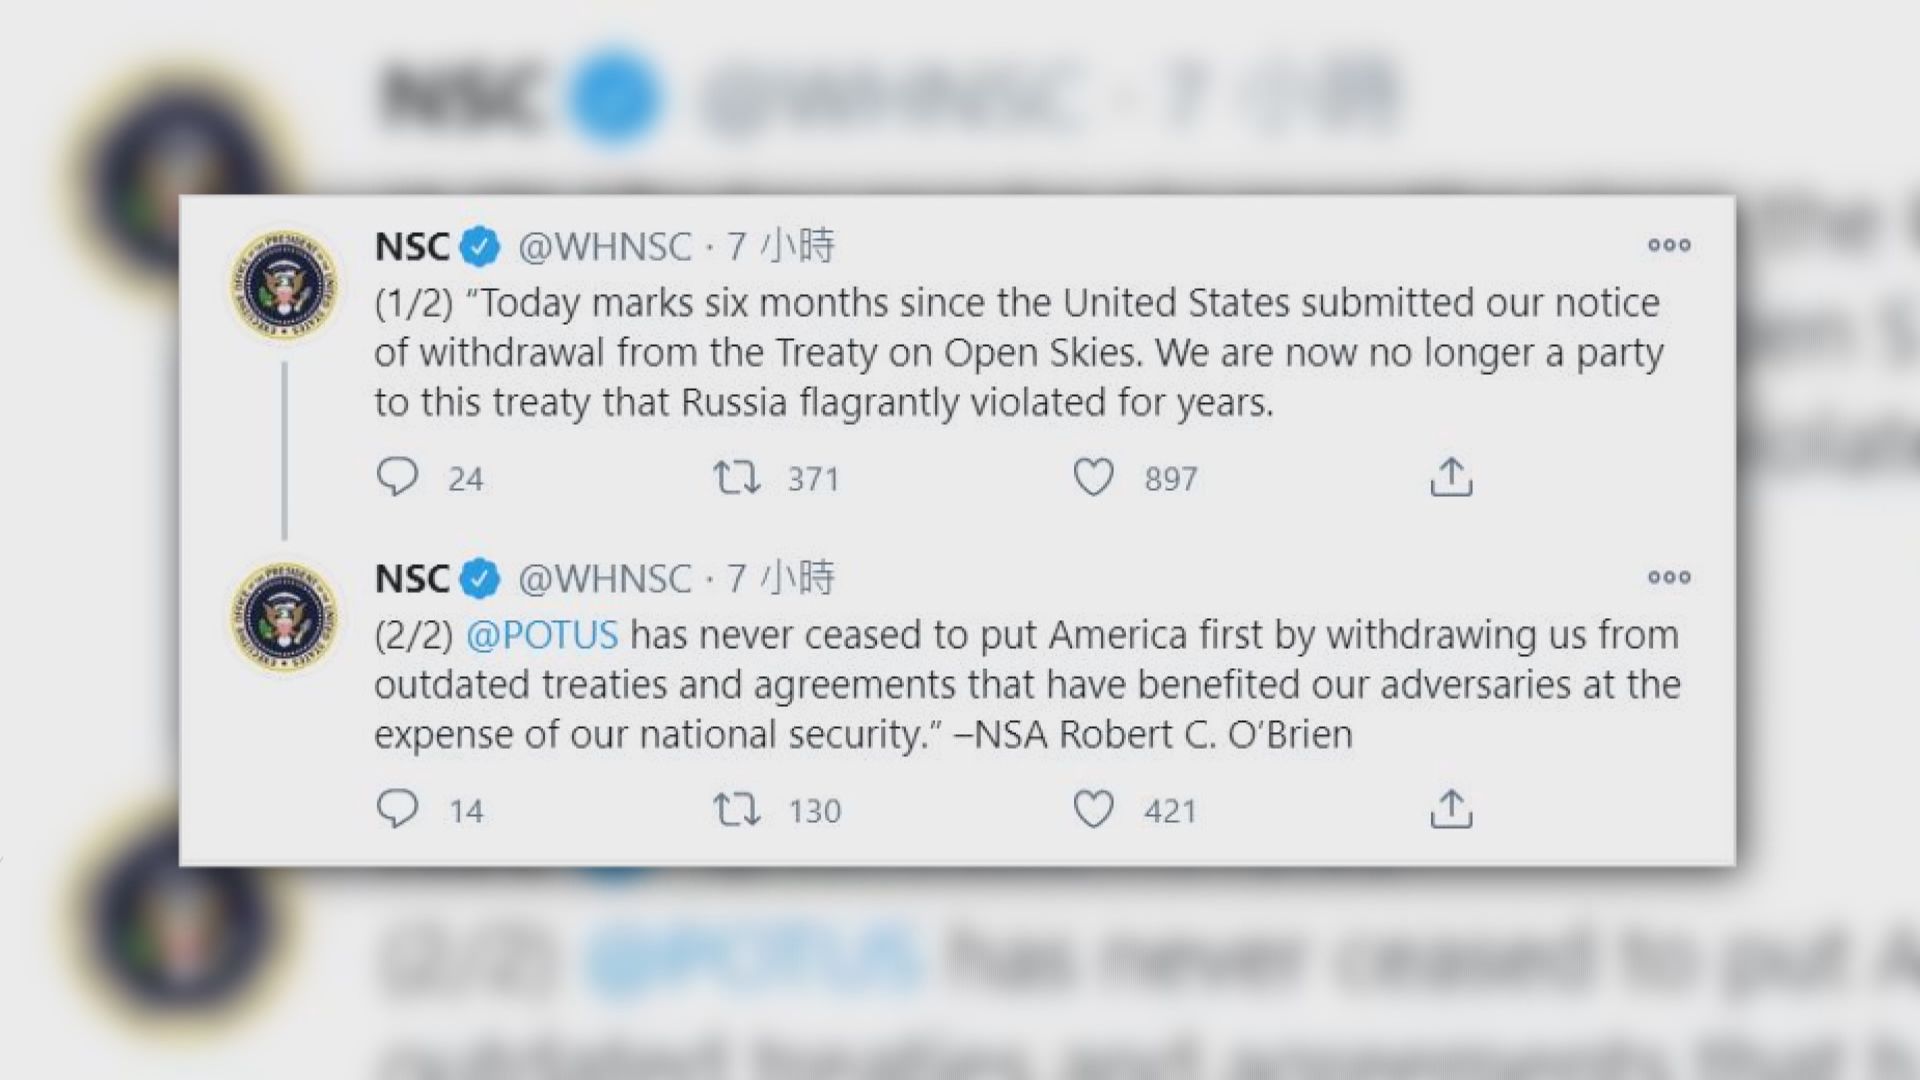The width and height of the screenshot is (1920, 1080).
Task: Like the tweet showing 897 likes
Action: point(1093,477)
